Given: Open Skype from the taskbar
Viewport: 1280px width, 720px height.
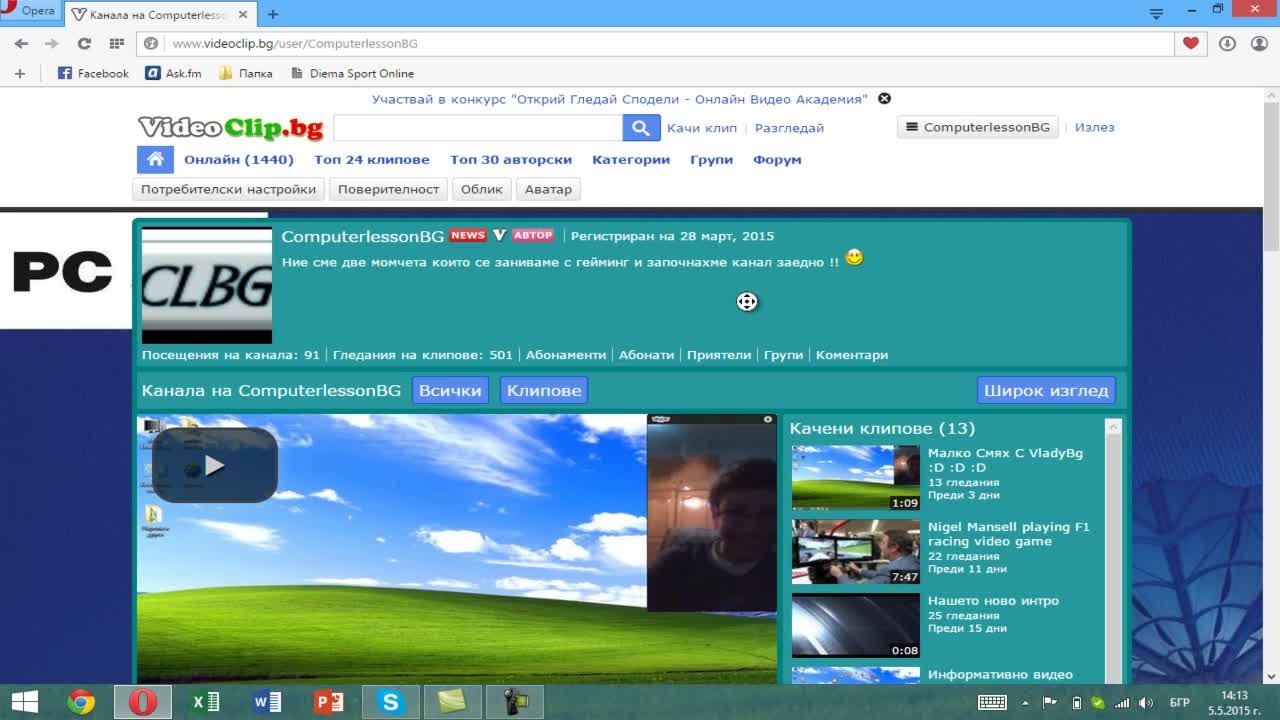Looking at the screenshot, I should click(x=390, y=702).
